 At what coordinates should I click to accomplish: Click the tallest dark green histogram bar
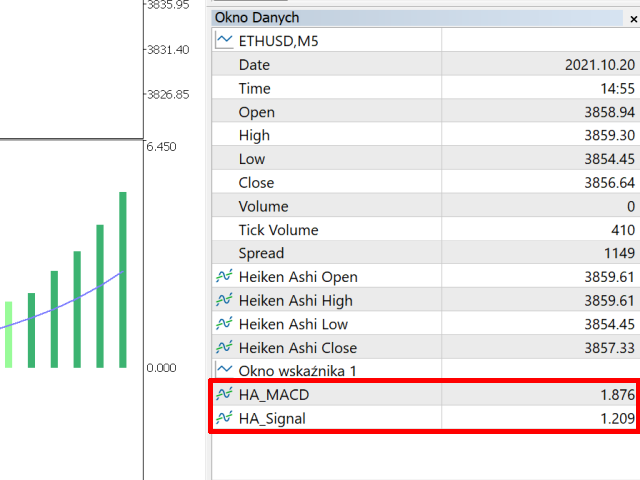[123, 280]
